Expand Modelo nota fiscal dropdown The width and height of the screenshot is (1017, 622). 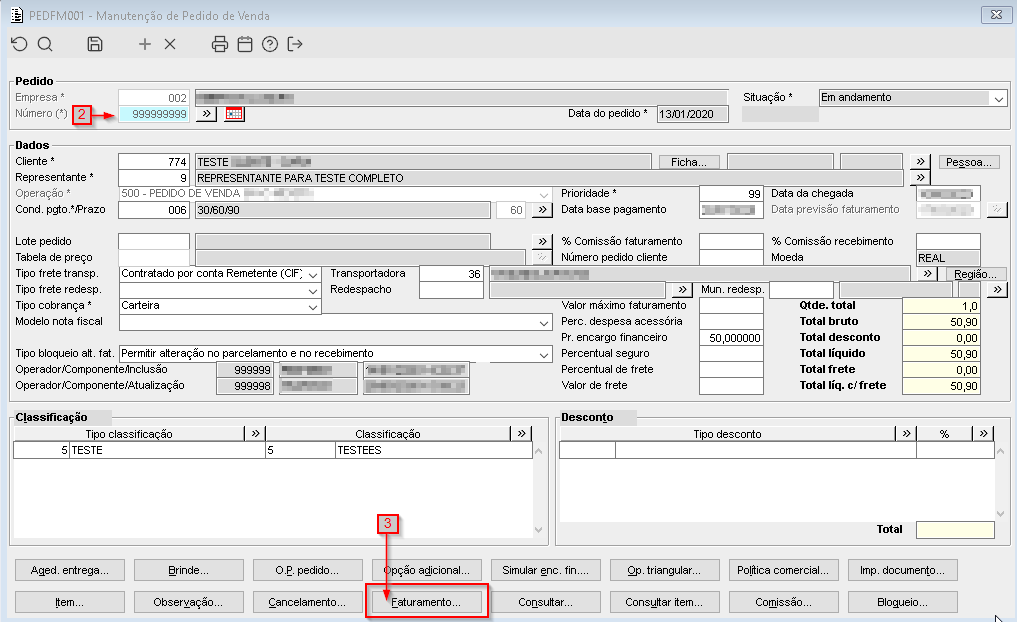pyautogui.click(x=544, y=322)
